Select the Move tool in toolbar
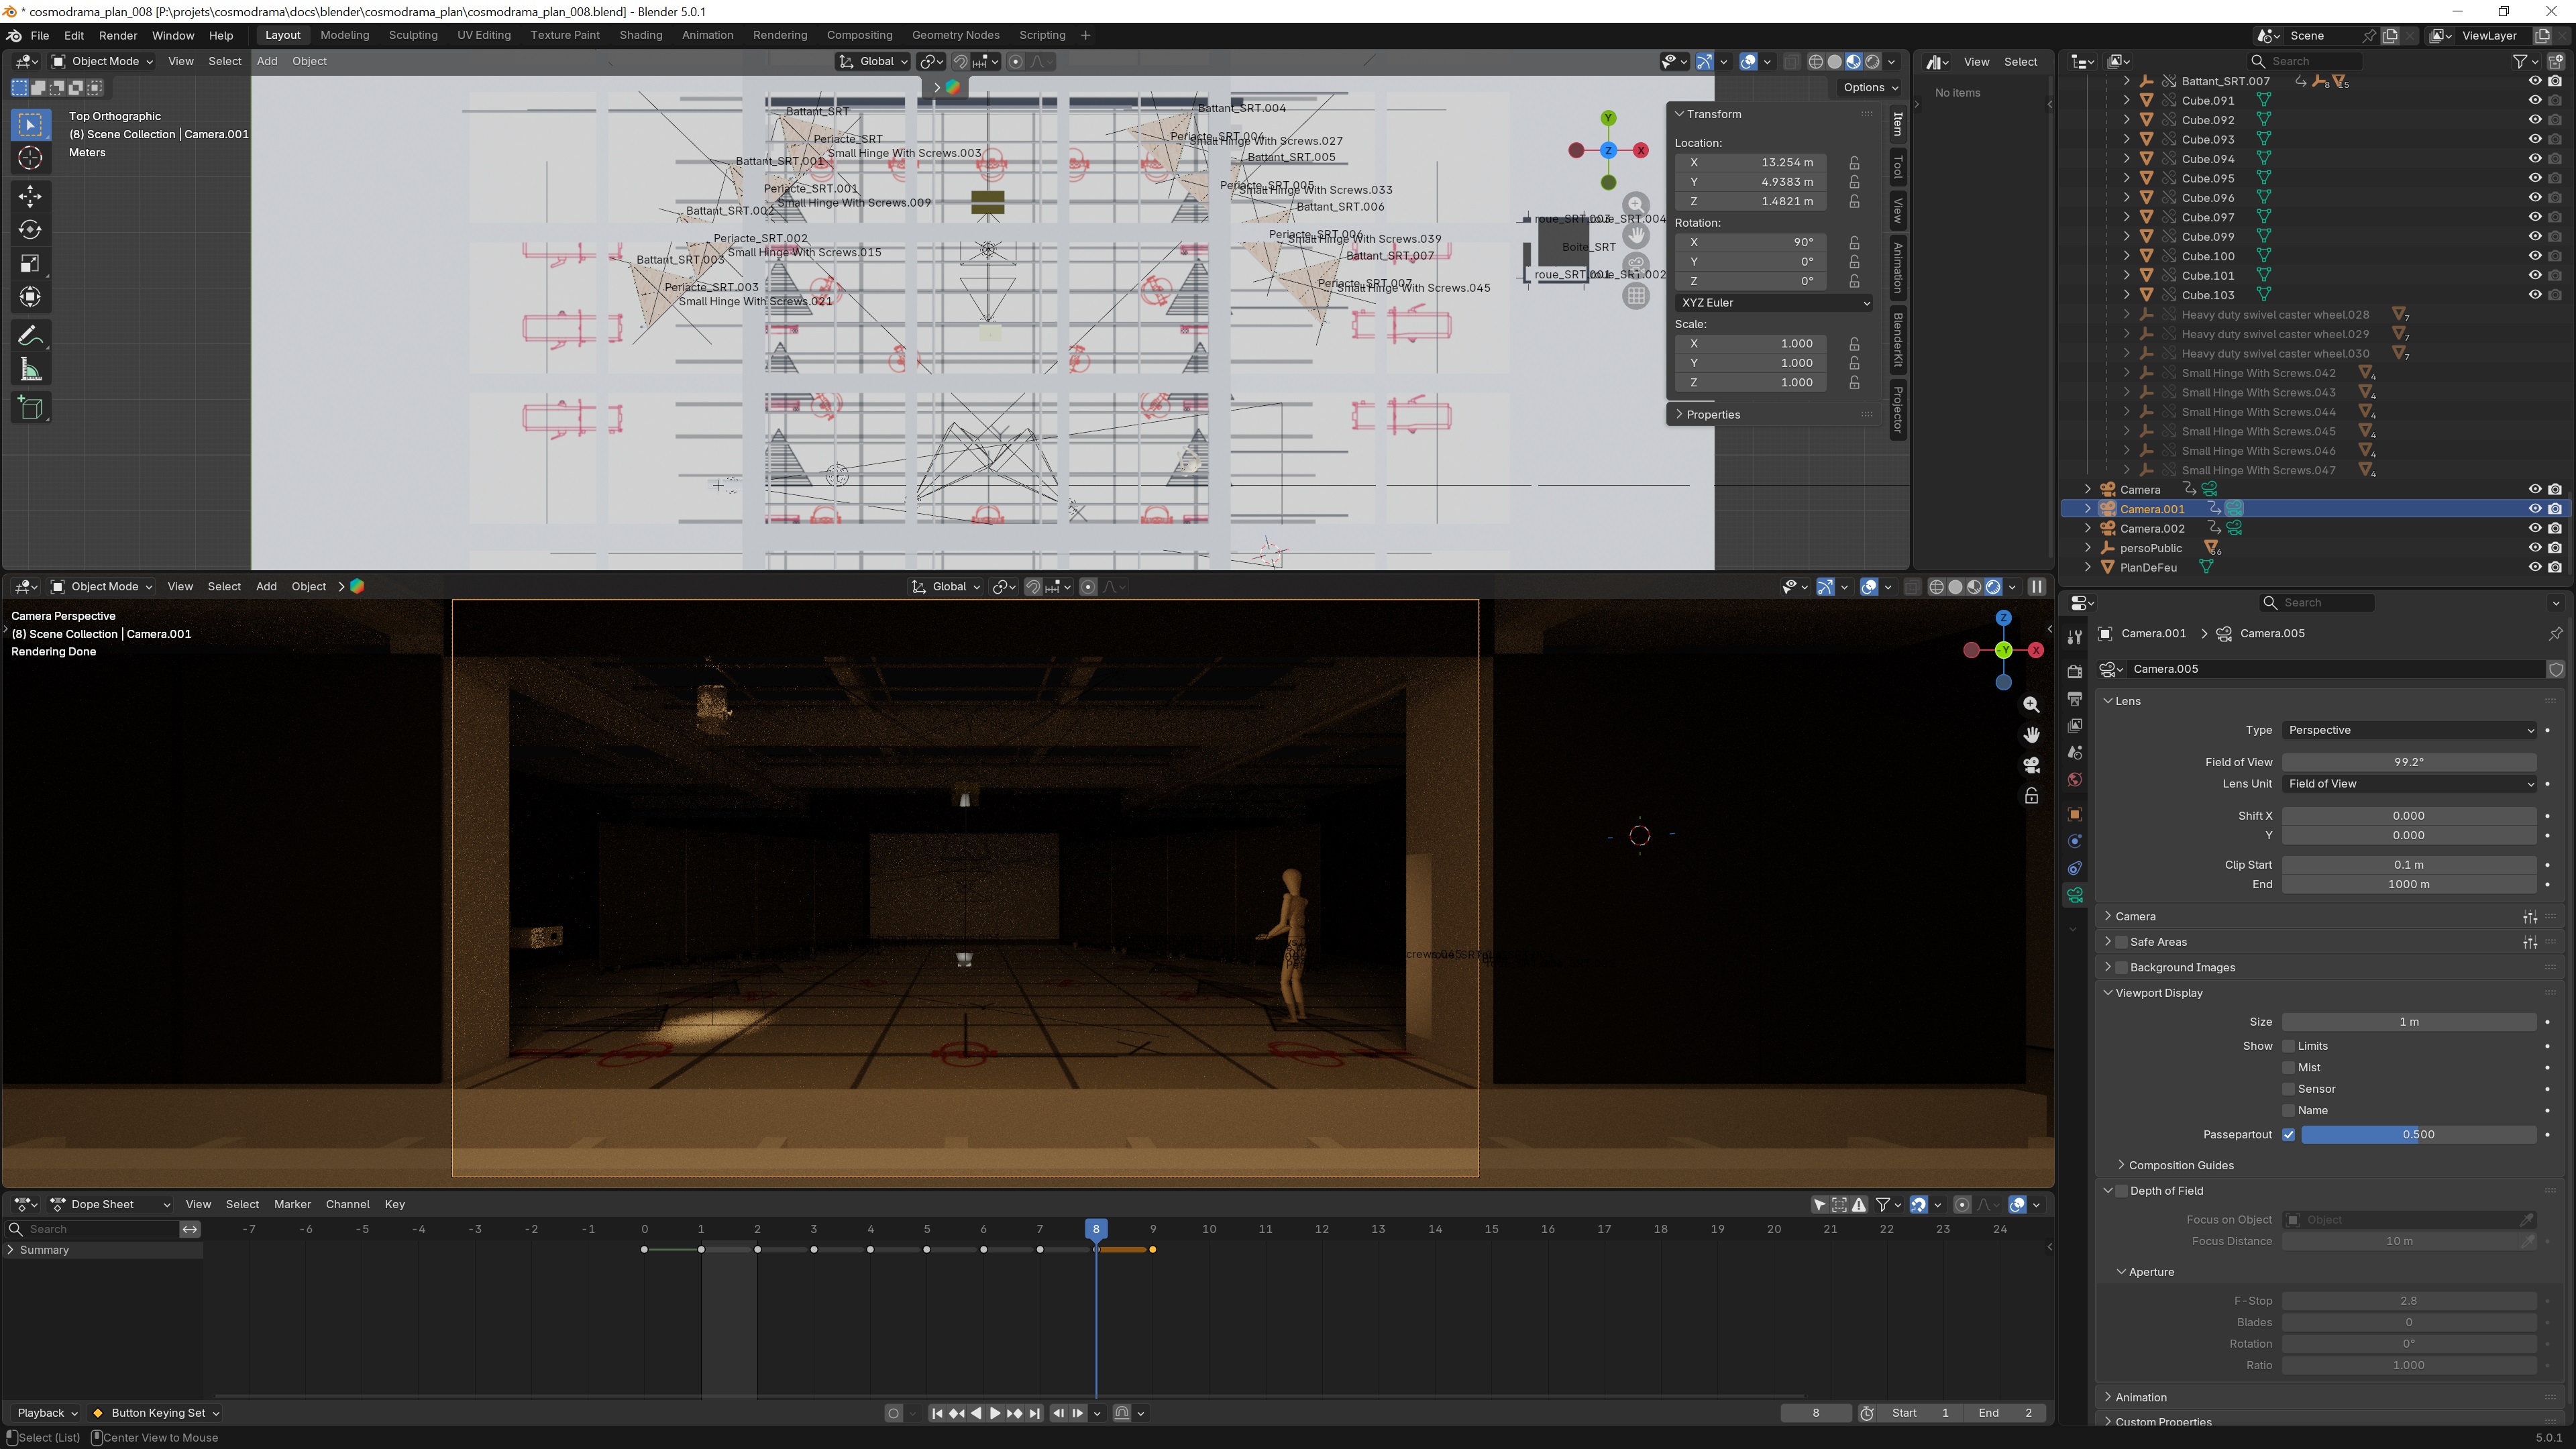The image size is (2576, 1449). [x=30, y=195]
